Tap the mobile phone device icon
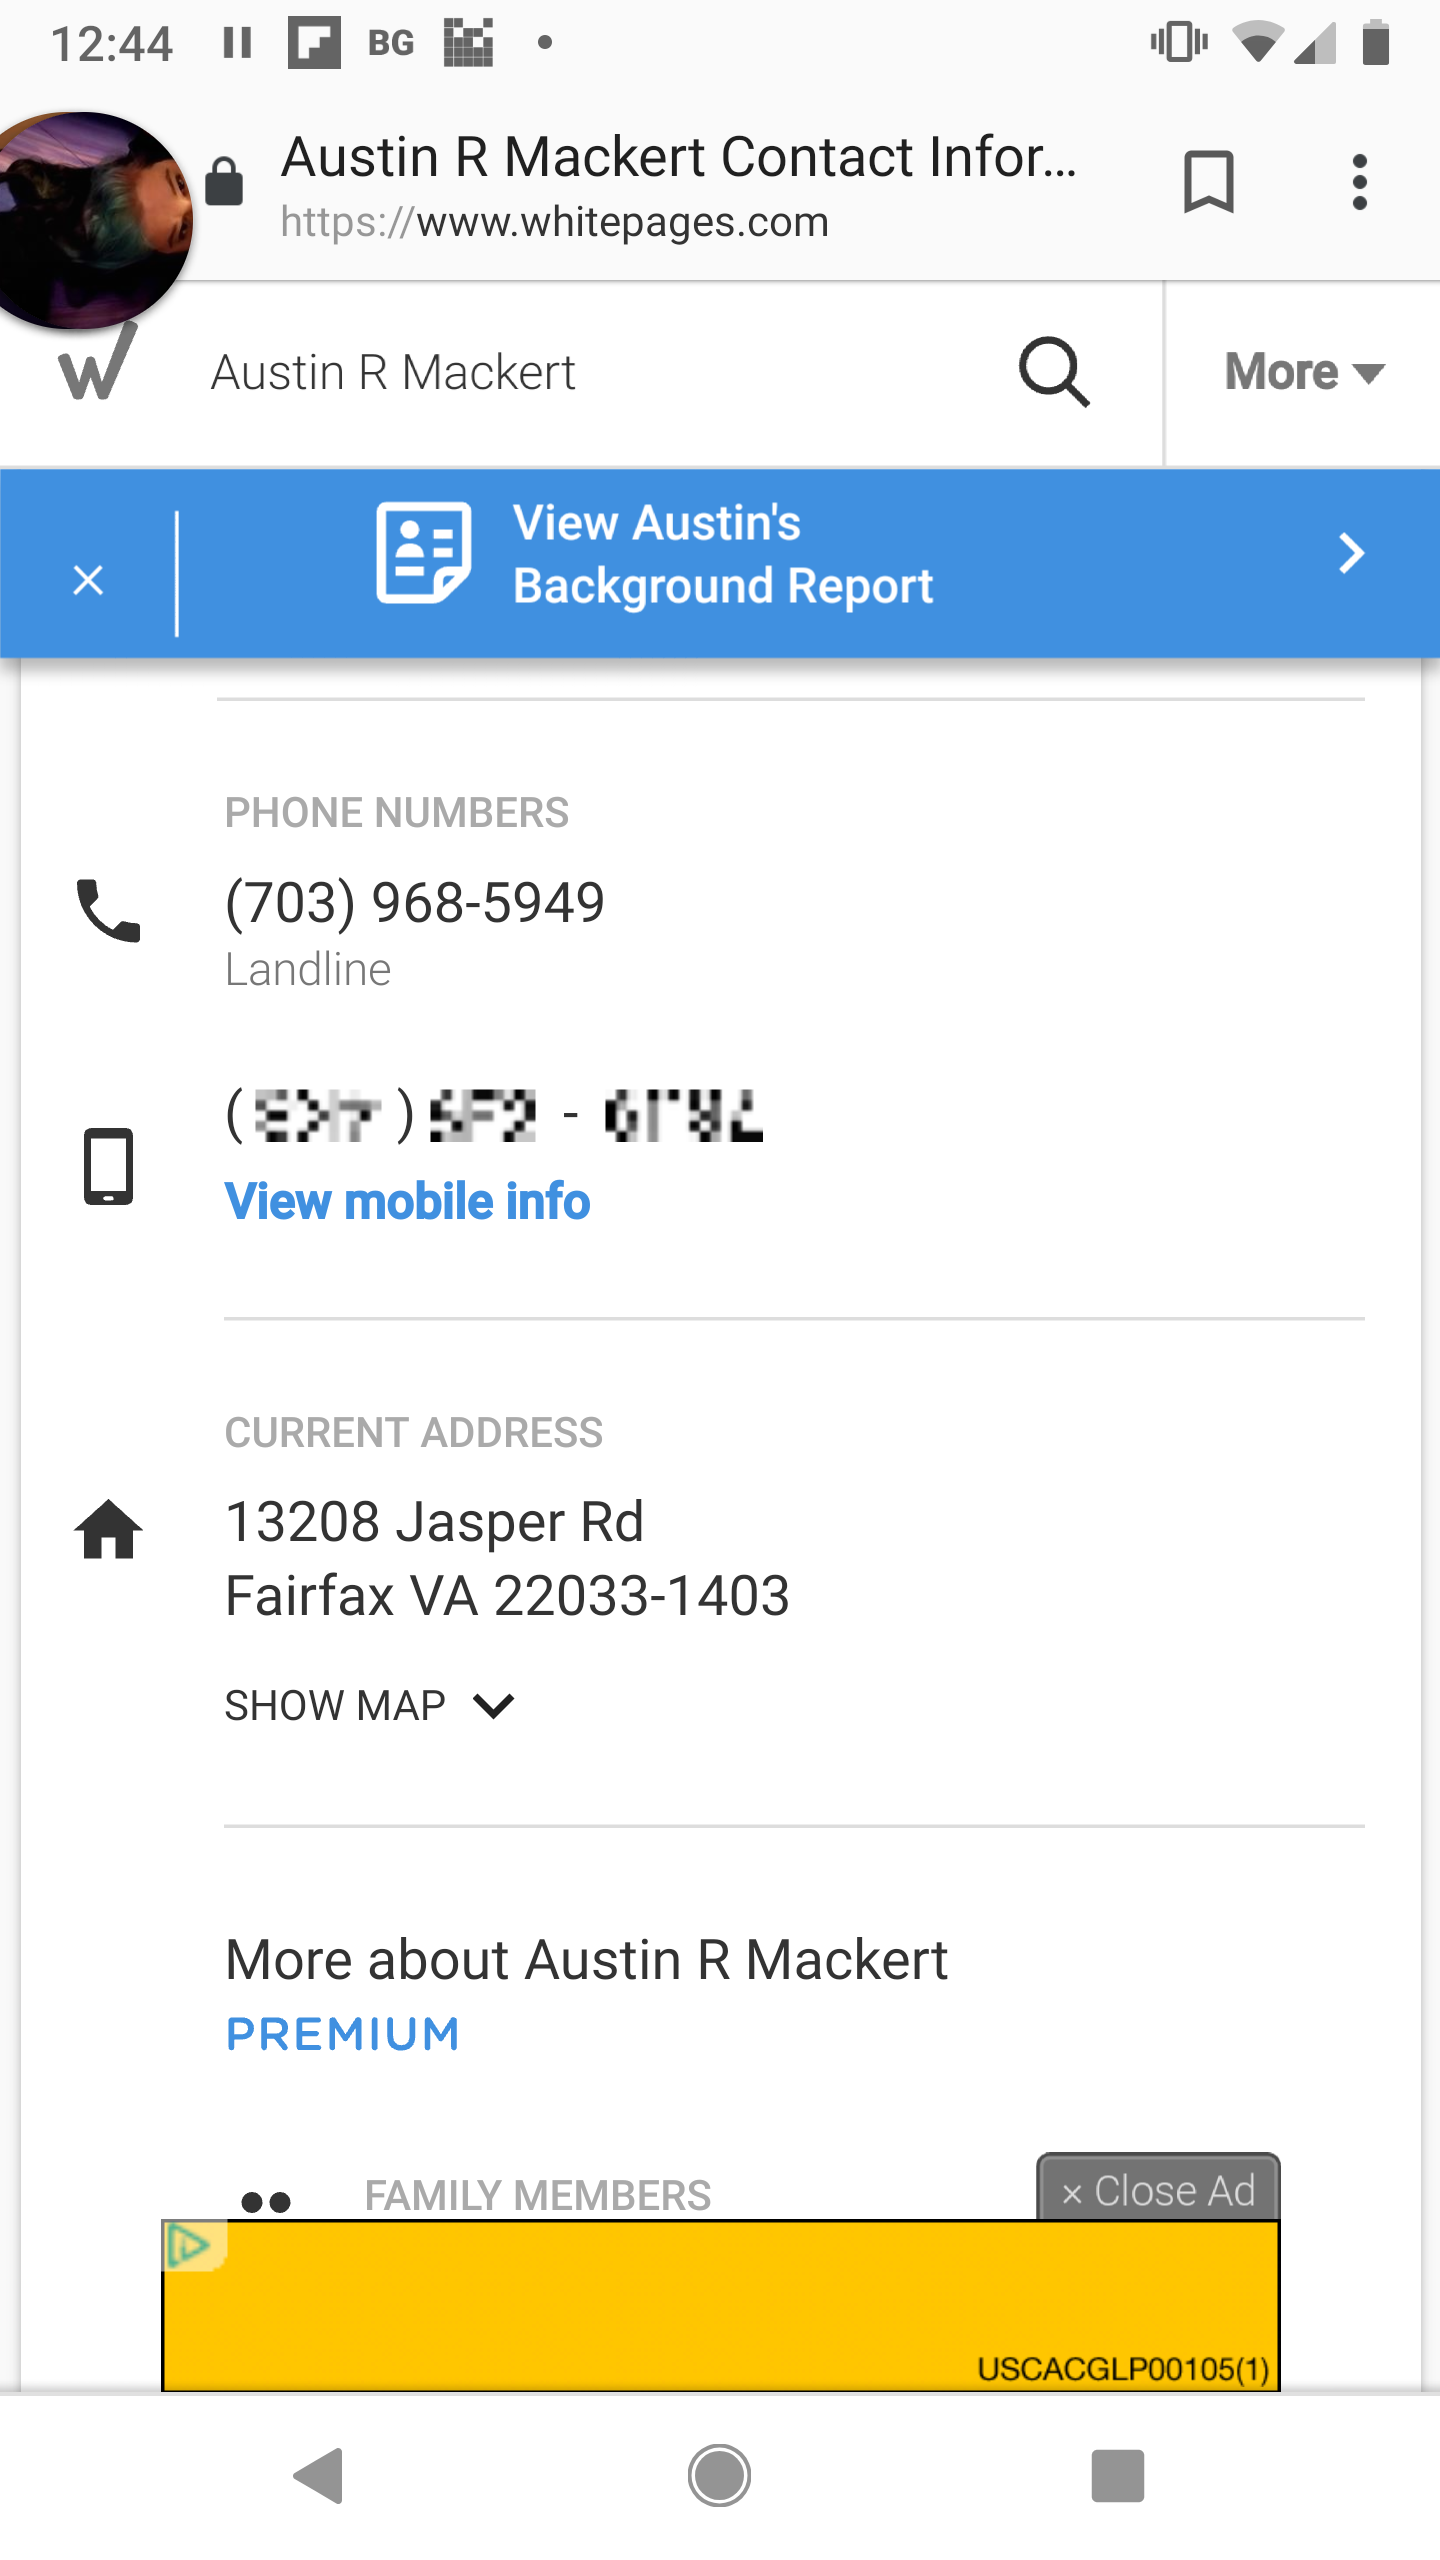The height and width of the screenshot is (2560, 1440). click(108, 1166)
